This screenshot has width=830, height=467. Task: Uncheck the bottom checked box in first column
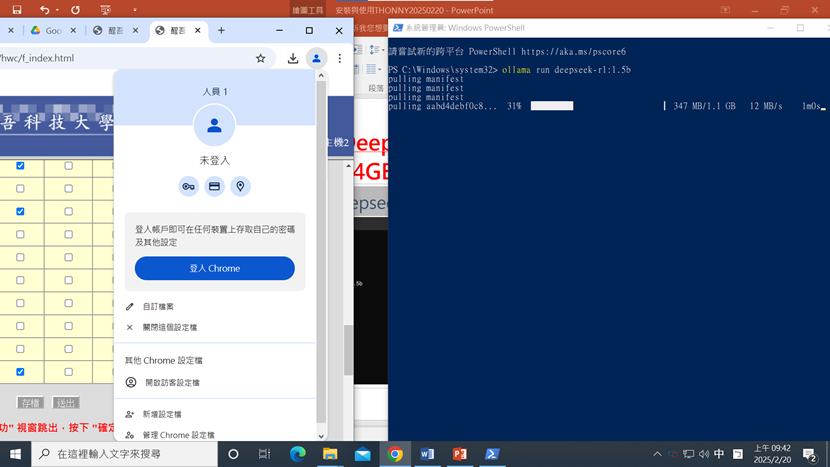(20, 372)
